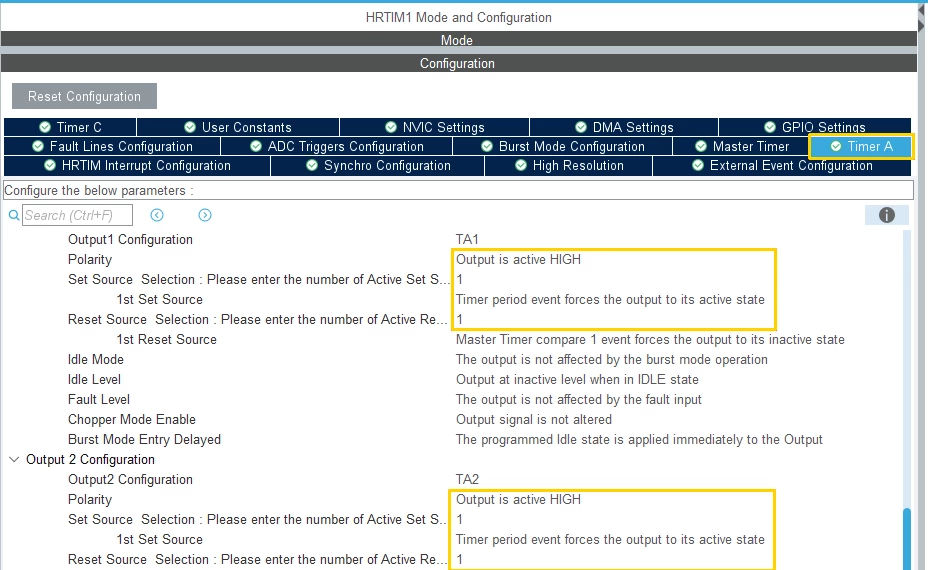Select the Fault Level label
This screenshot has width=928, height=570.
pyautogui.click(x=99, y=400)
